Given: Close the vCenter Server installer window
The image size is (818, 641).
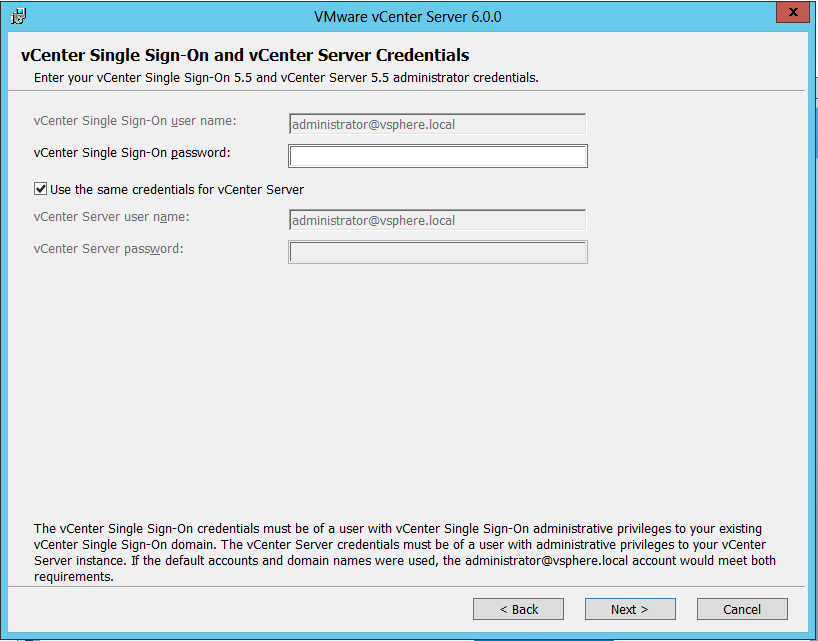Looking at the screenshot, I should pos(792,13).
